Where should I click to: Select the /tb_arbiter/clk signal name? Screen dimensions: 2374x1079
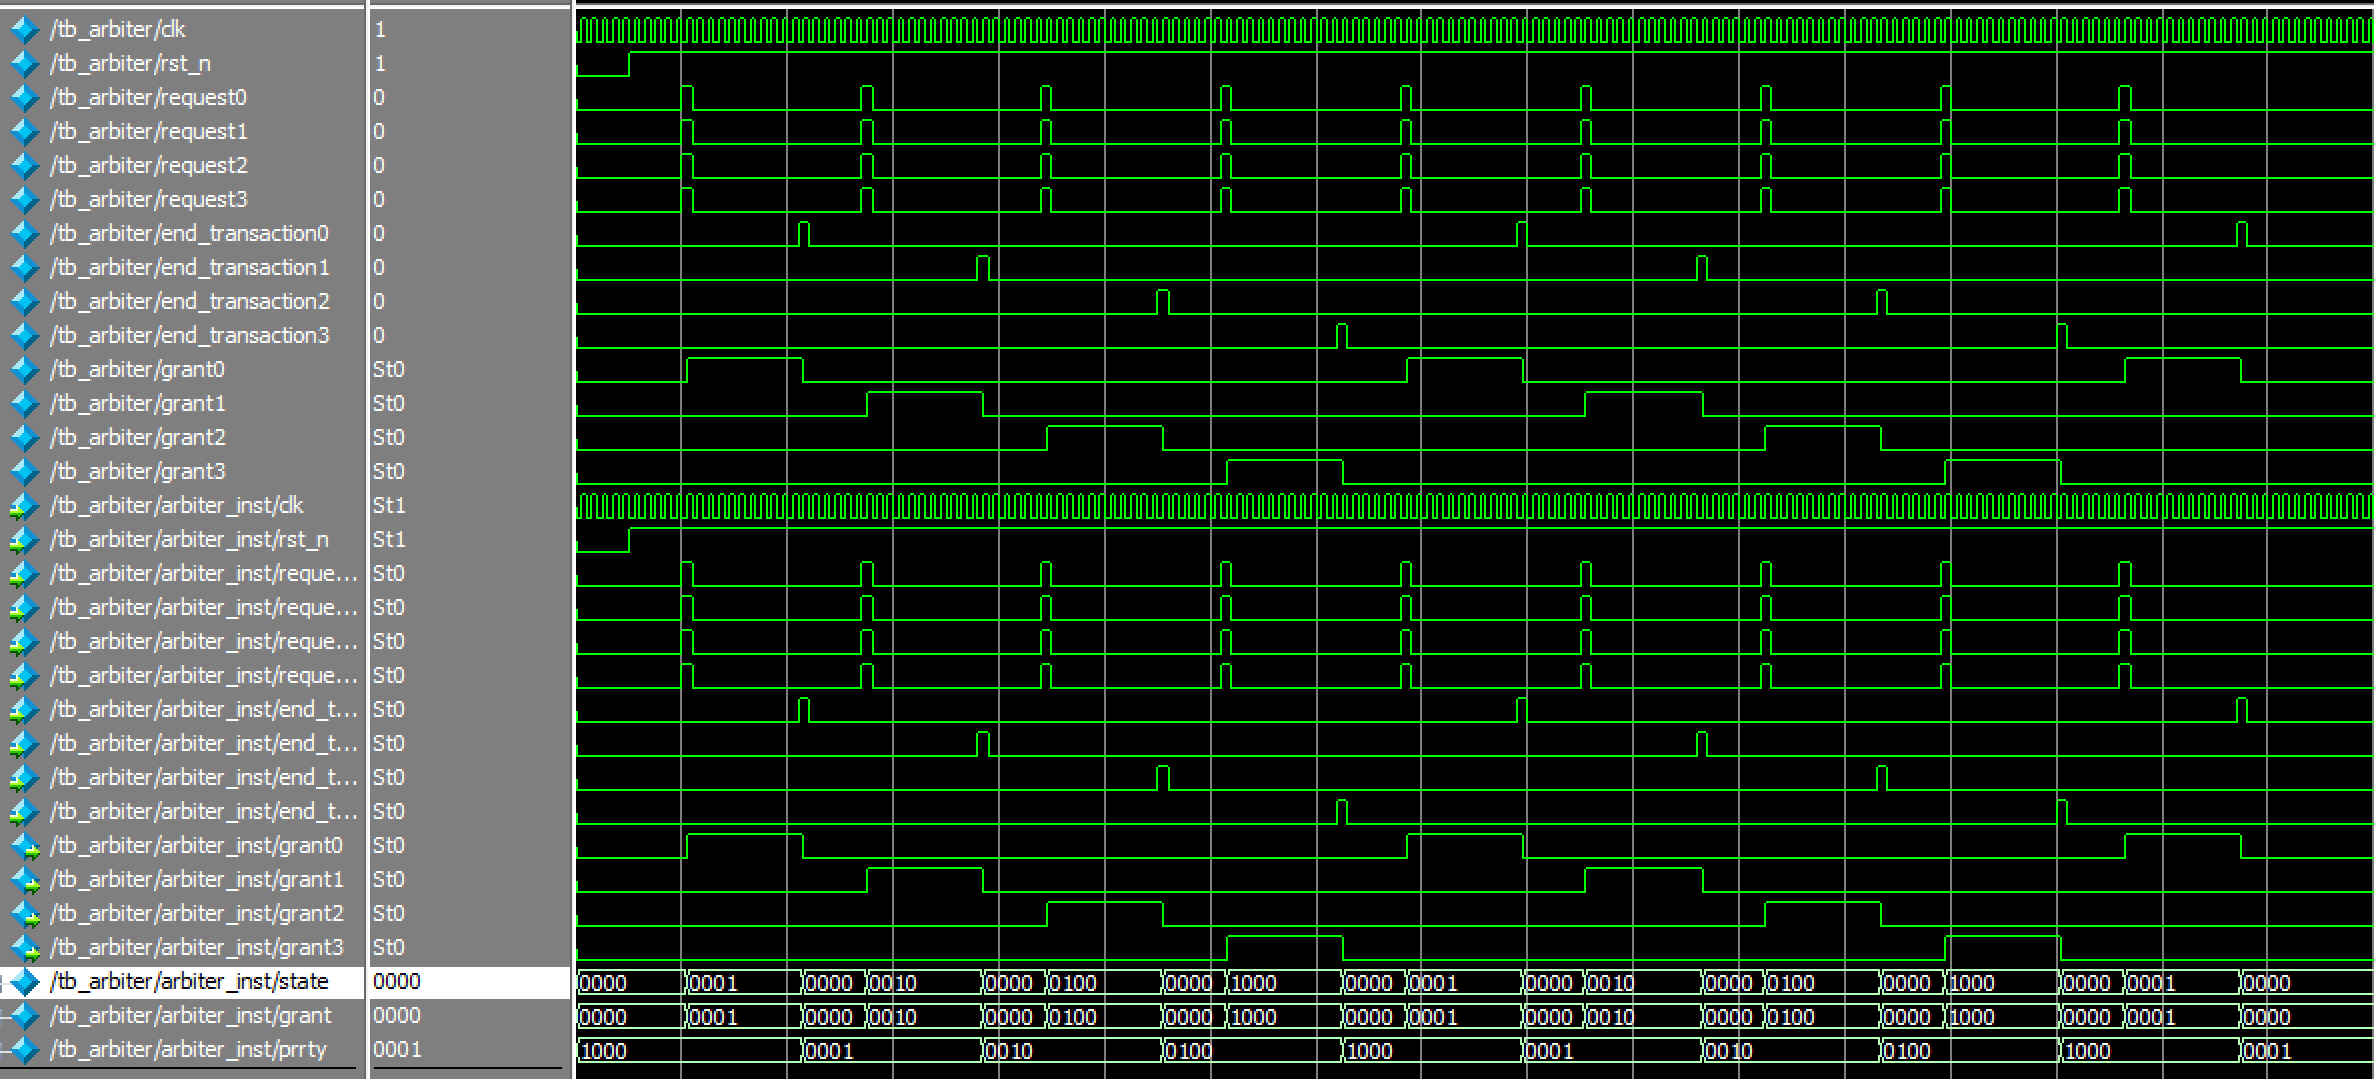pos(118,30)
